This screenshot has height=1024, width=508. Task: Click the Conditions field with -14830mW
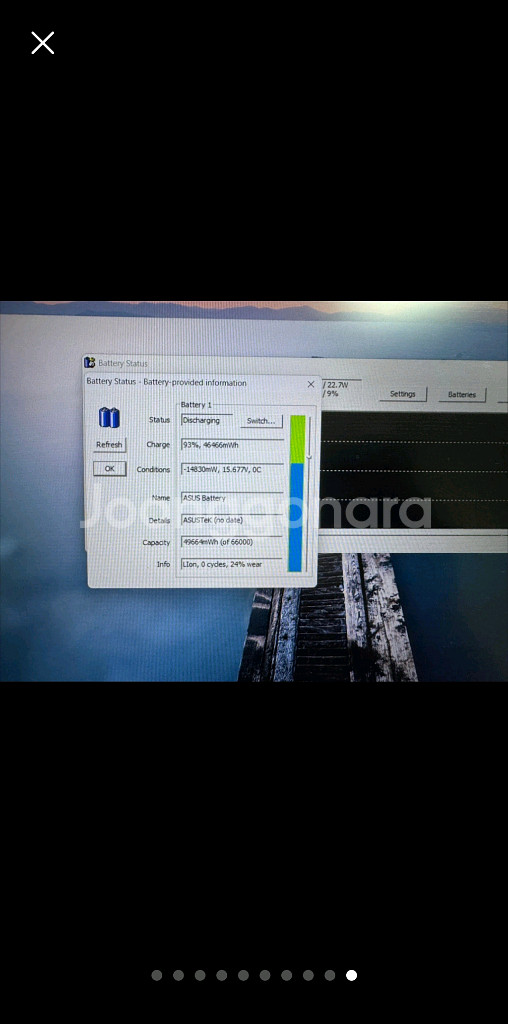click(232, 470)
